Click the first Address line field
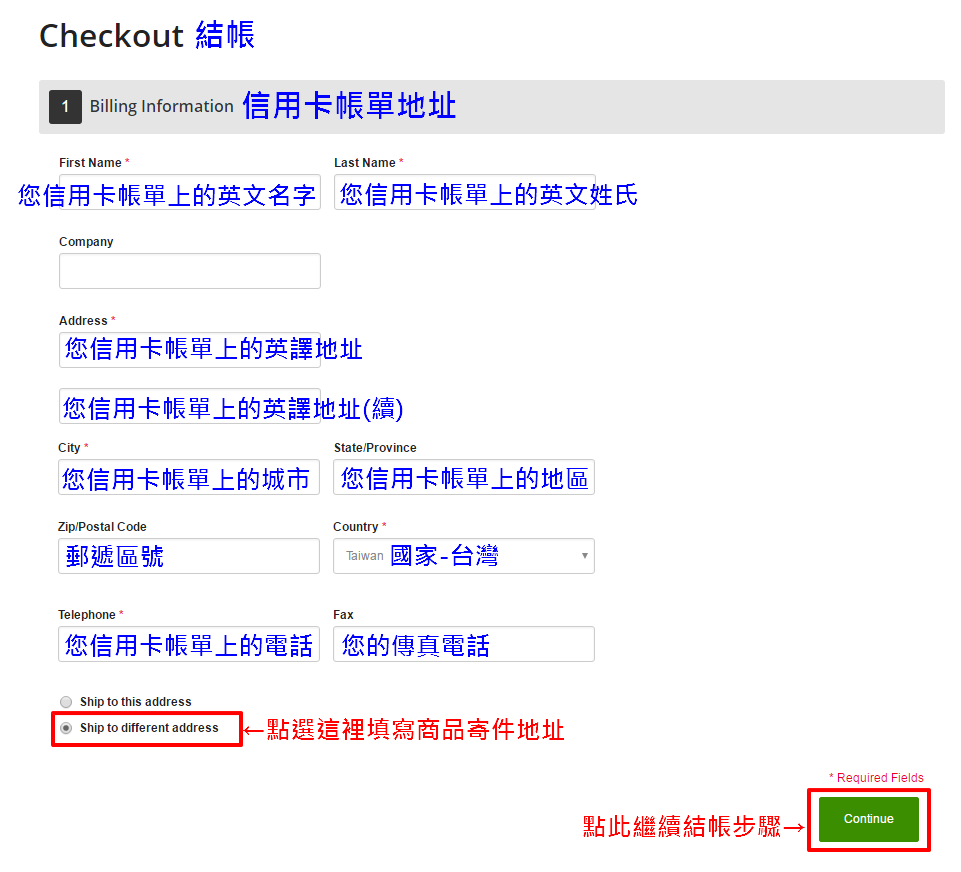The width and height of the screenshot is (961, 872). (190, 350)
